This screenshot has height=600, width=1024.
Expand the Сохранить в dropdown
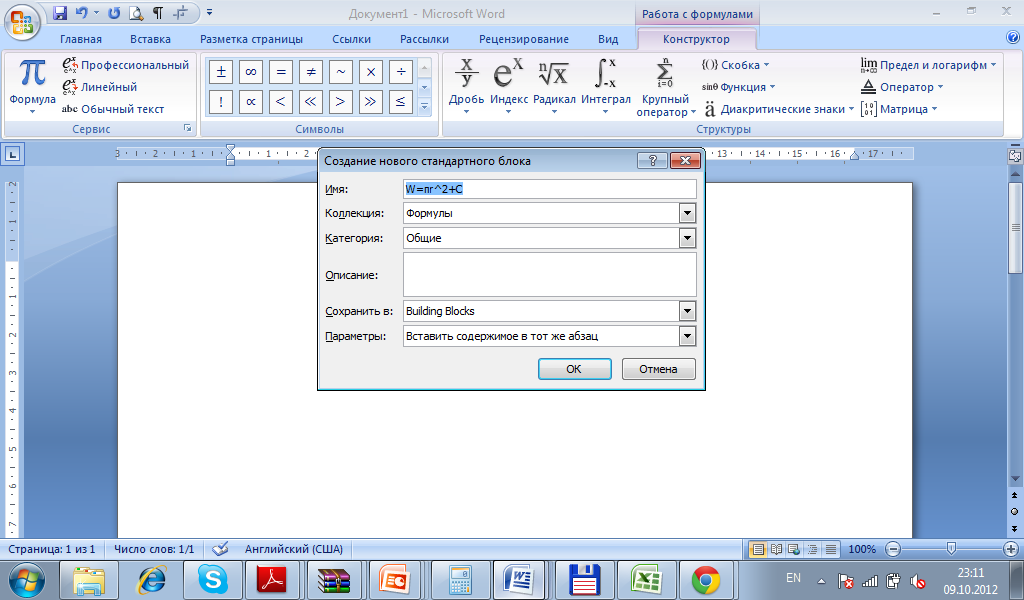(687, 311)
